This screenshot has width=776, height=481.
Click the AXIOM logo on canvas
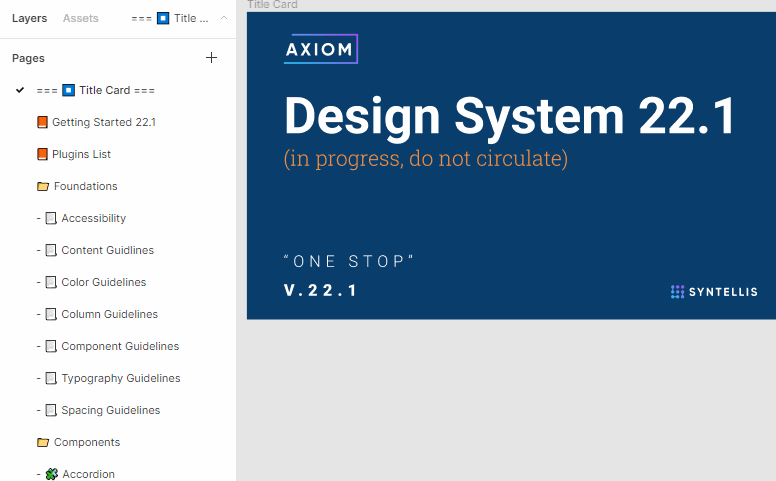click(320, 49)
